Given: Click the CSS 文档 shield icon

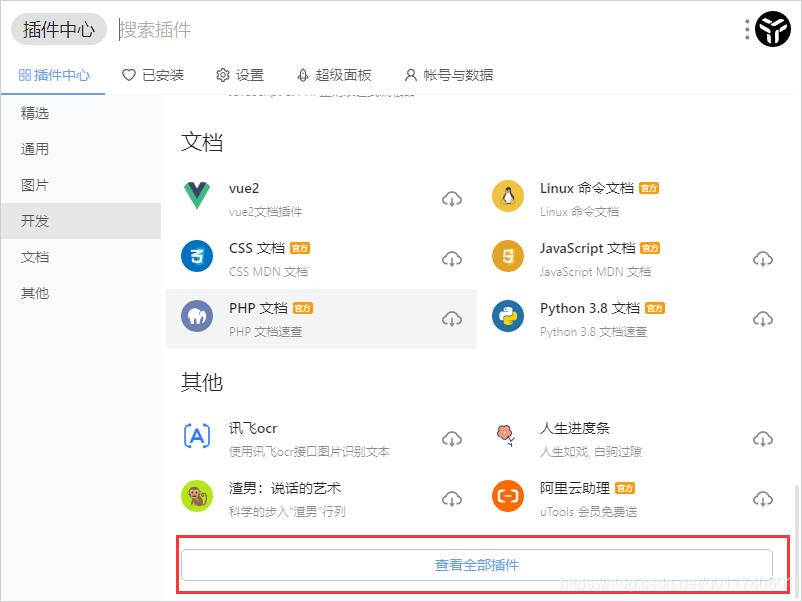Looking at the screenshot, I should click(x=197, y=256).
